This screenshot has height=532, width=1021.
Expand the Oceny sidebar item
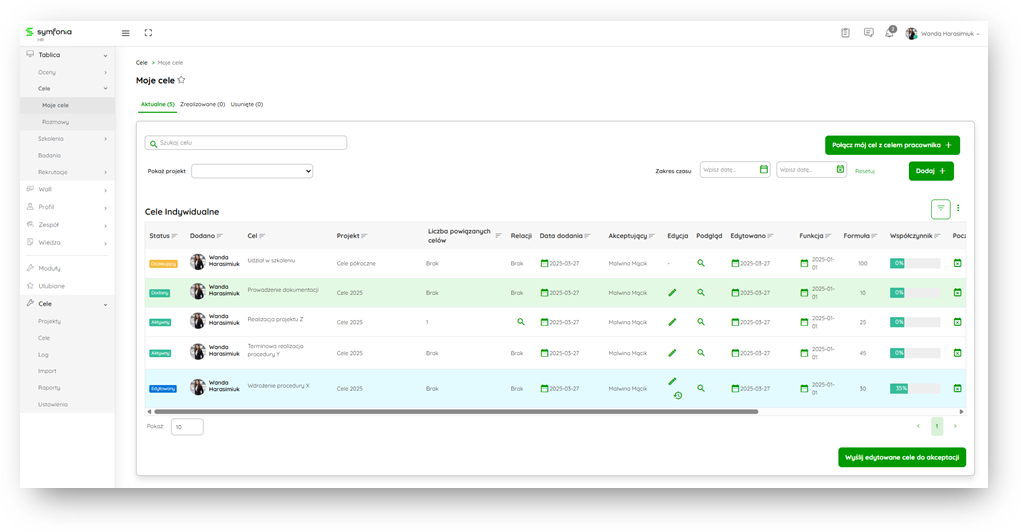pyautogui.click(x=105, y=72)
